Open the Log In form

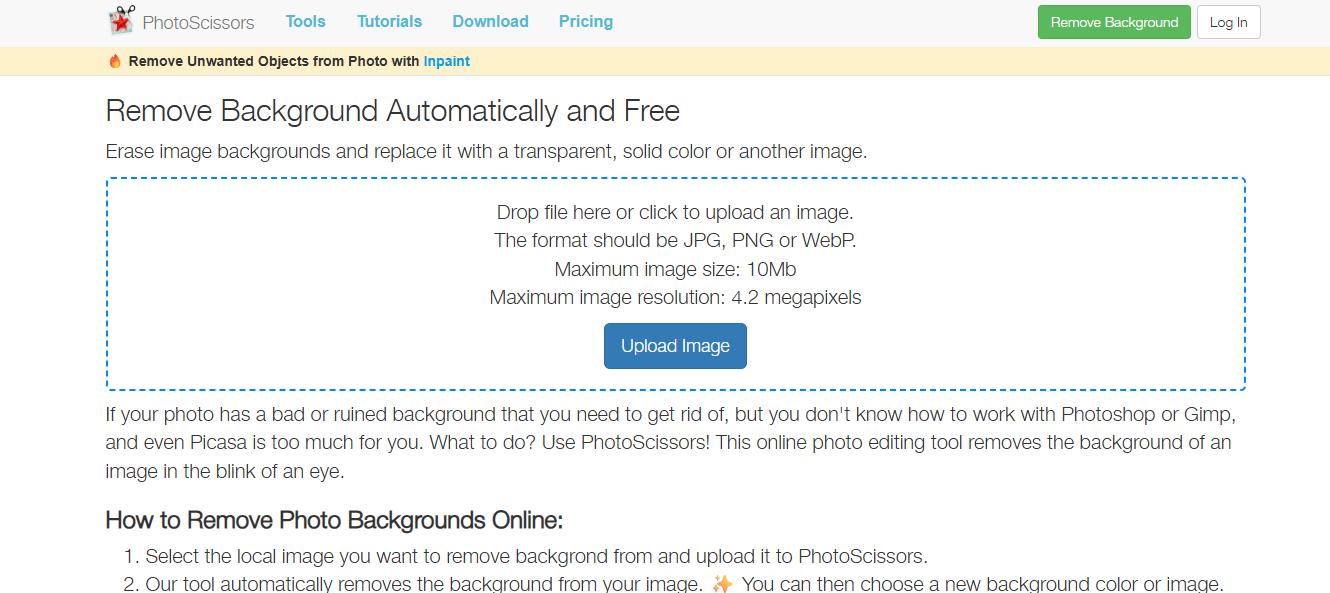(1228, 21)
